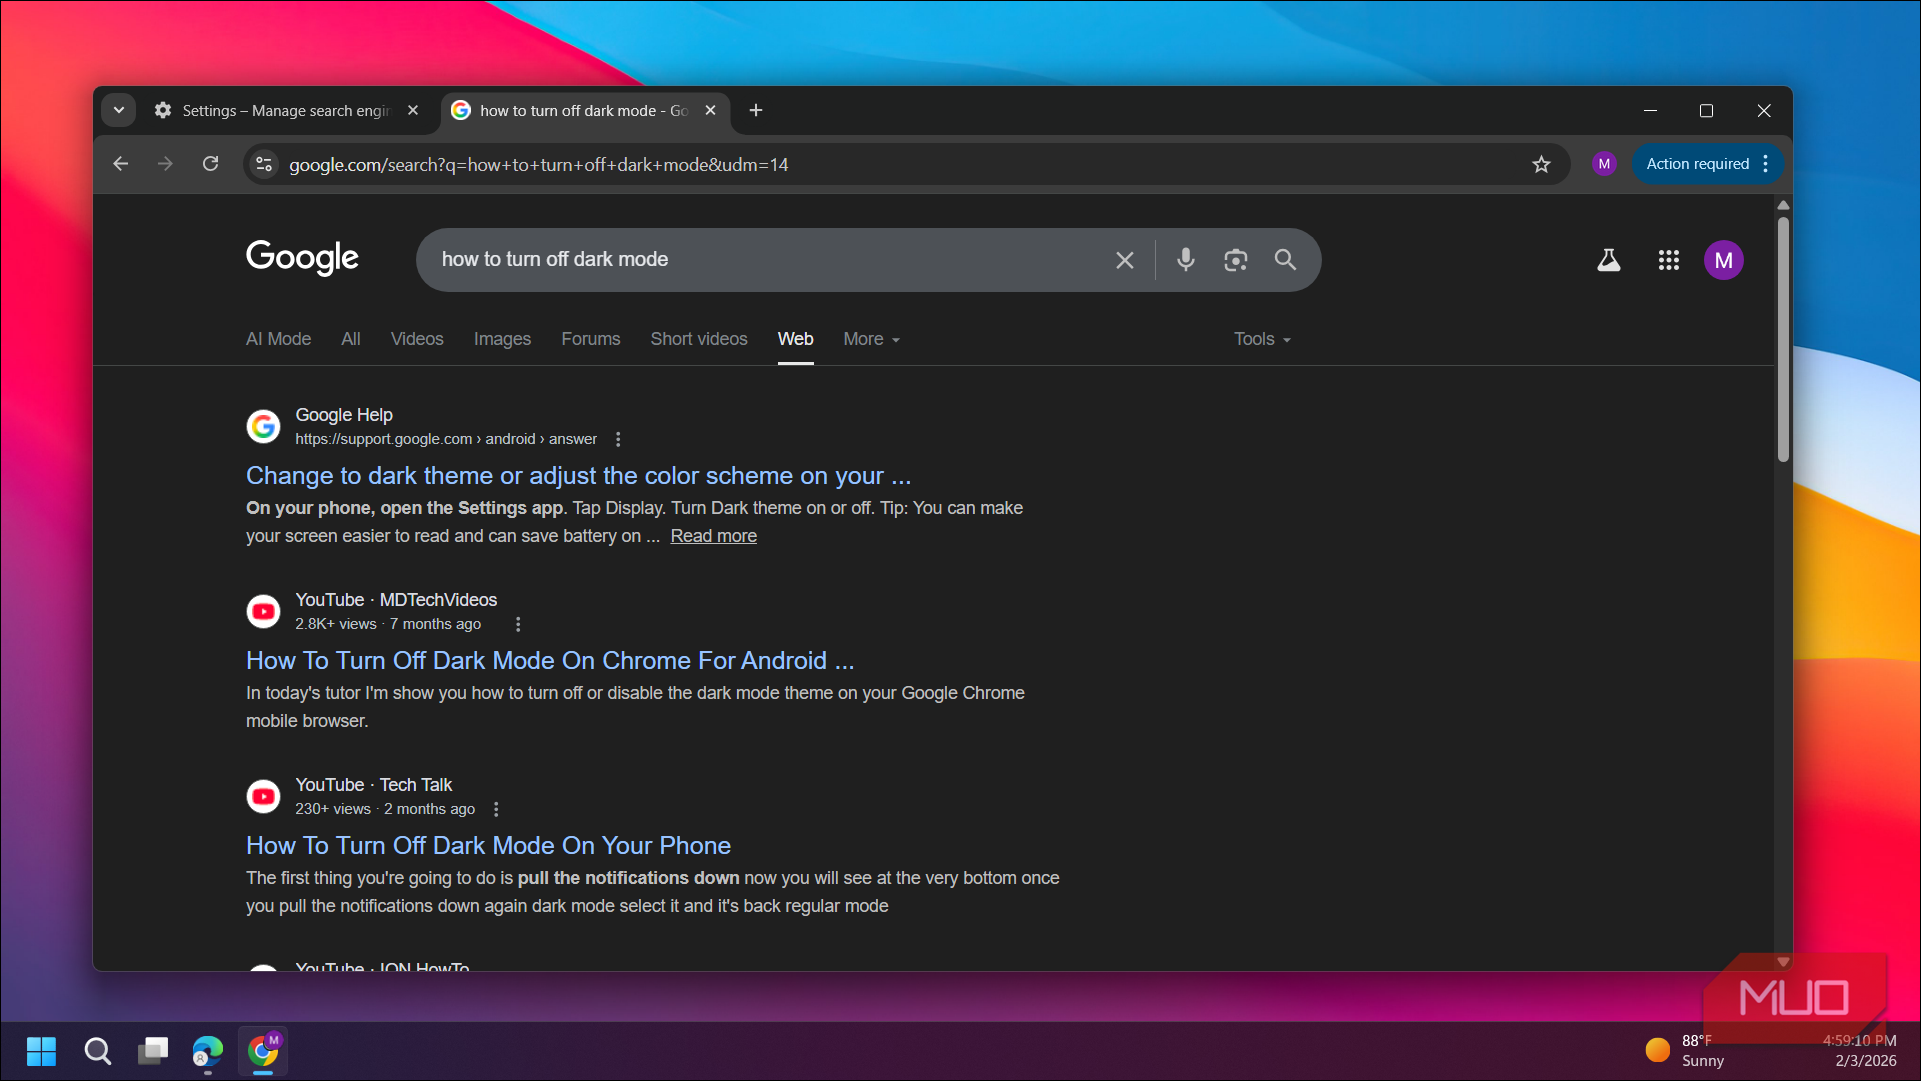Start voice search with the microphone
The height and width of the screenshot is (1081, 1921).
[1185, 260]
